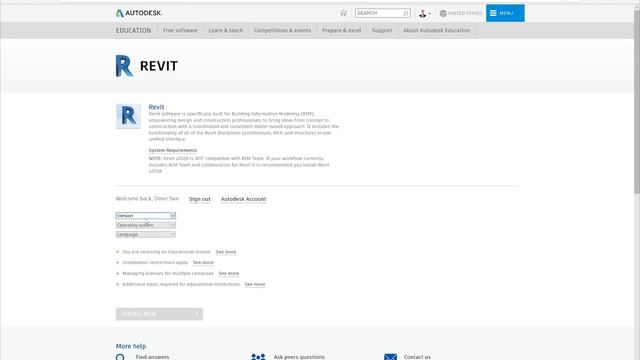Click the hamburger menu icon
The width and height of the screenshot is (640, 360).
point(493,13)
